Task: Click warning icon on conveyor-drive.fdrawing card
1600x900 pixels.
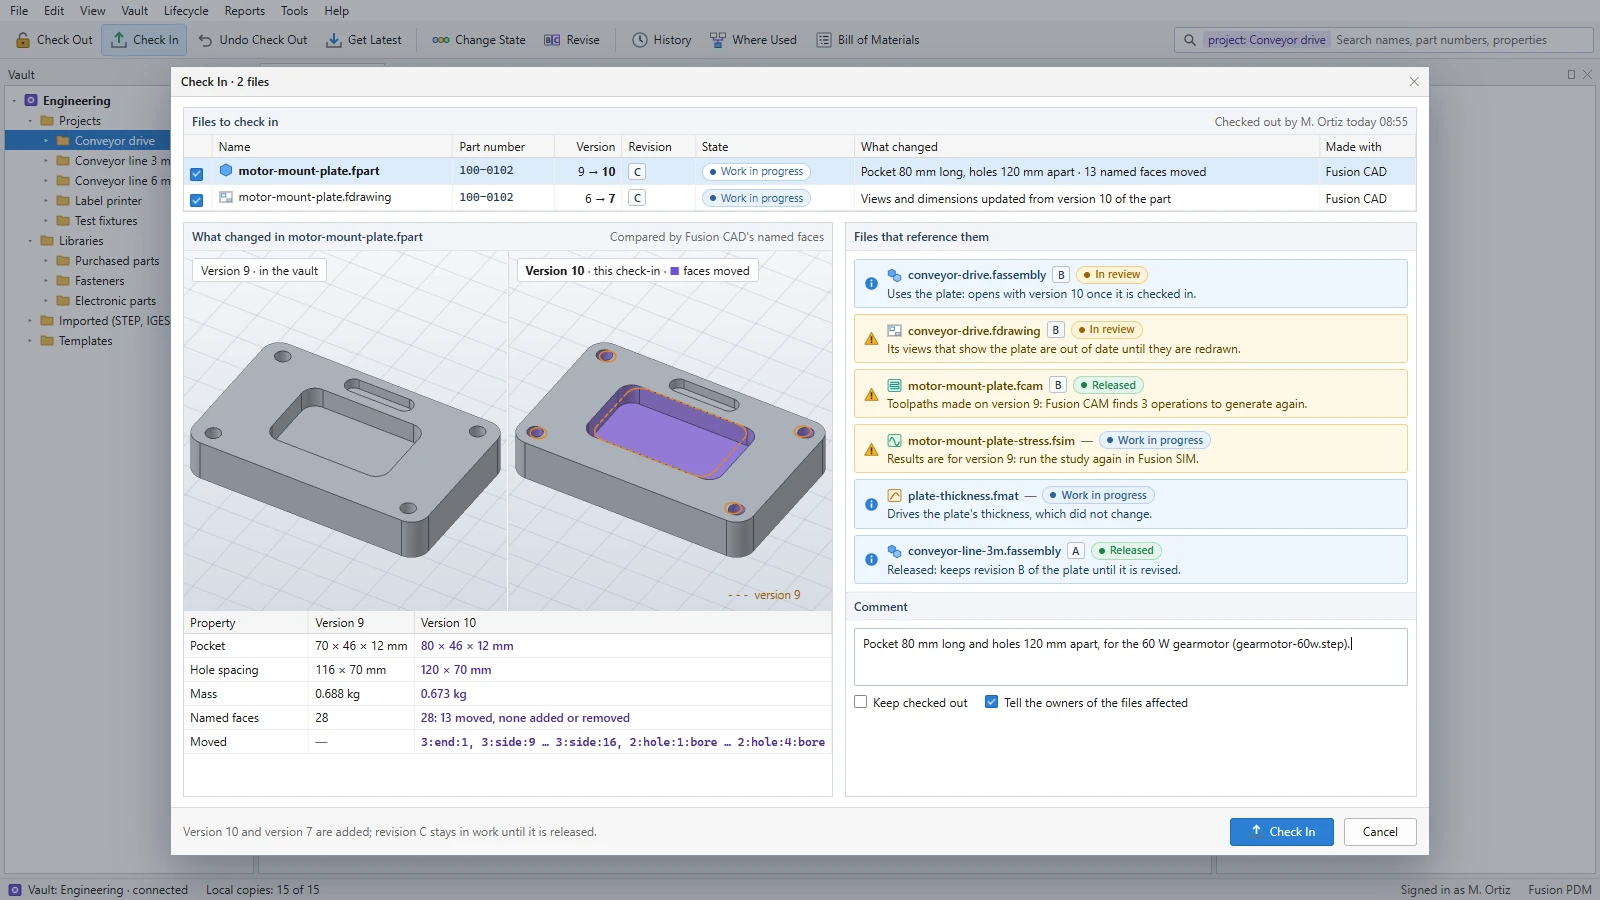Action: (871, 339)
